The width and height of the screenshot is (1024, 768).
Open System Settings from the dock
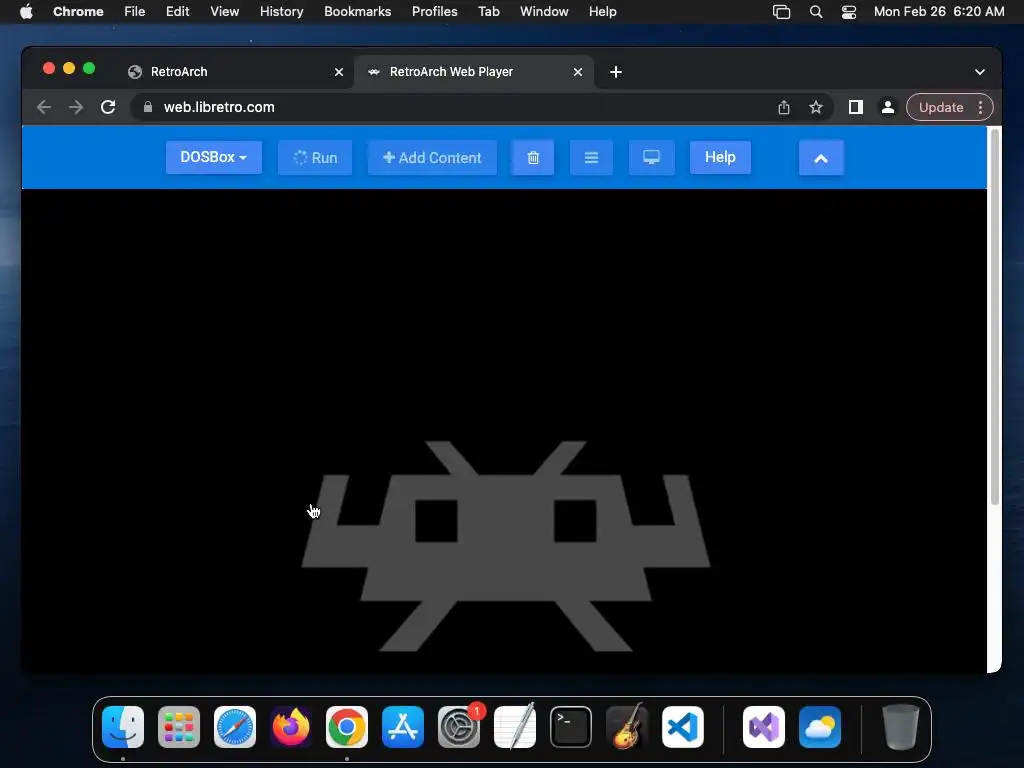click(459, 727)
